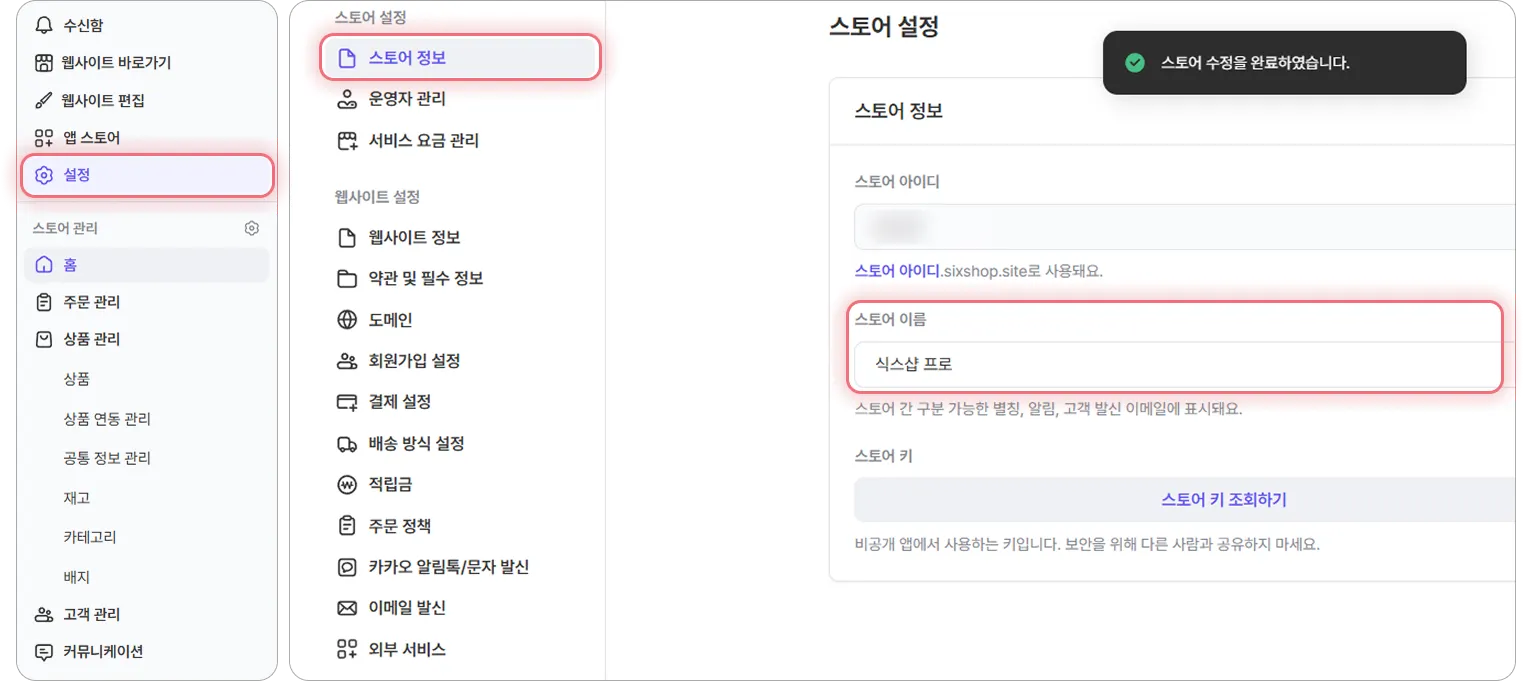Click the bag icon beside 상품 관리

[43, 339]
